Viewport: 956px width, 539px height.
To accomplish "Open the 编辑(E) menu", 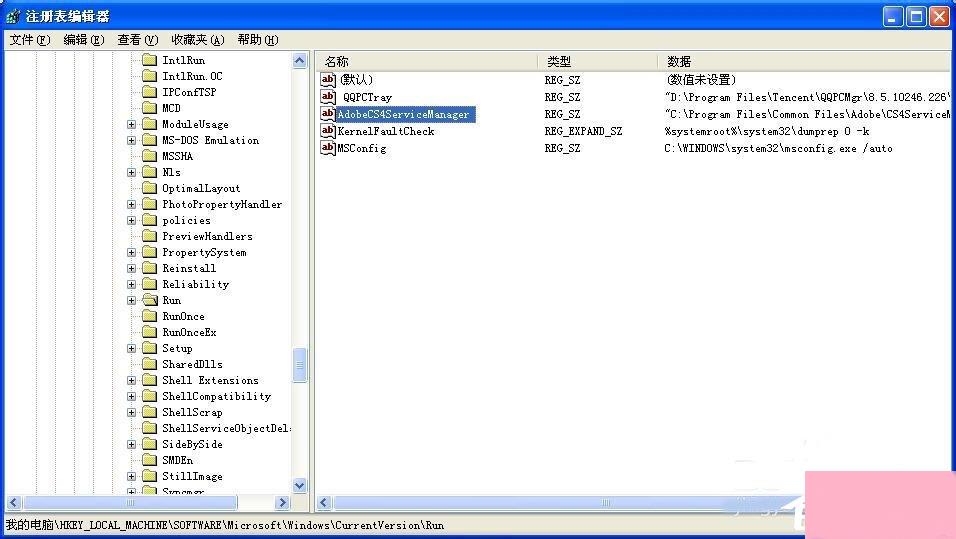I will click(84, 40).
